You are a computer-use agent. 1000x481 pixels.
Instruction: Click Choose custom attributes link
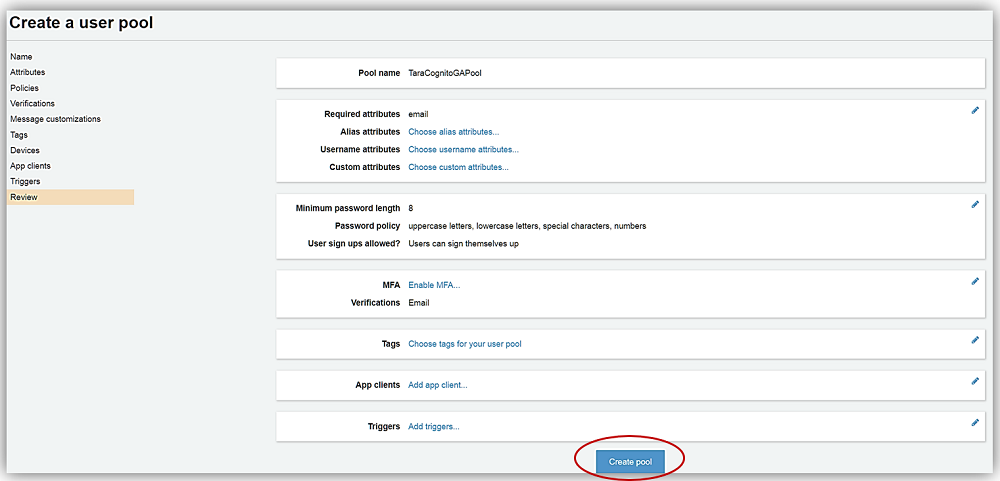pyautogui.click(x=458, y=167)
